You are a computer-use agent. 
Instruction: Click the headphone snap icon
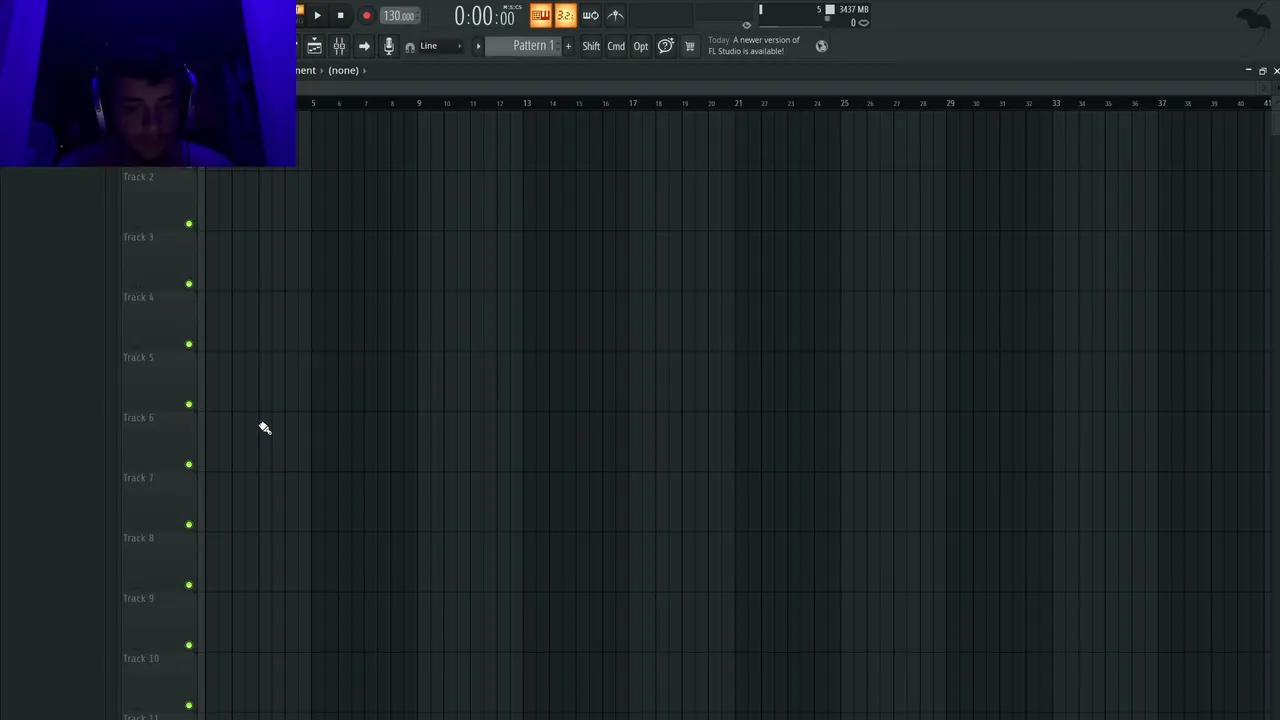tap(410, 47)
